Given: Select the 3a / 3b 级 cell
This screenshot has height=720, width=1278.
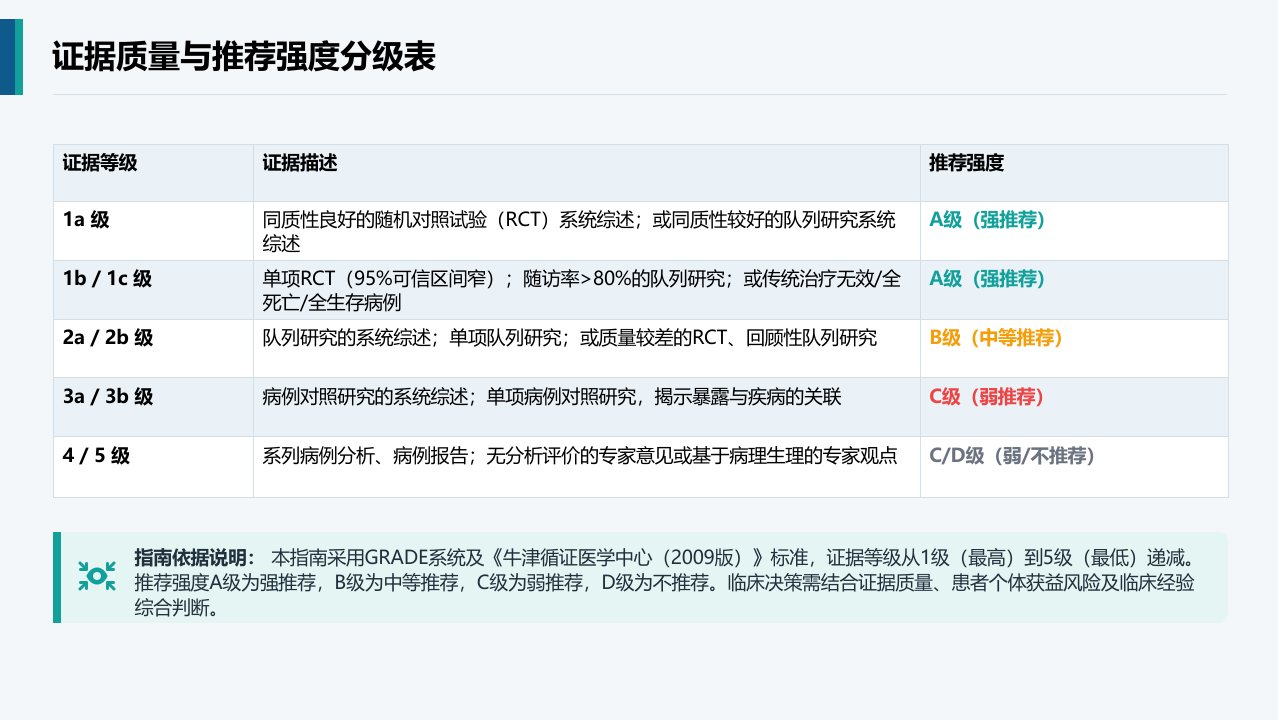Looking at the screenshot, I should (x=108, y=397).
